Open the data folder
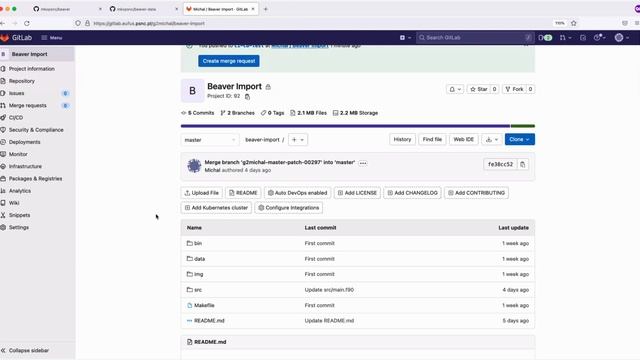This screenshot has height=360, width=640. click(199, 259)
